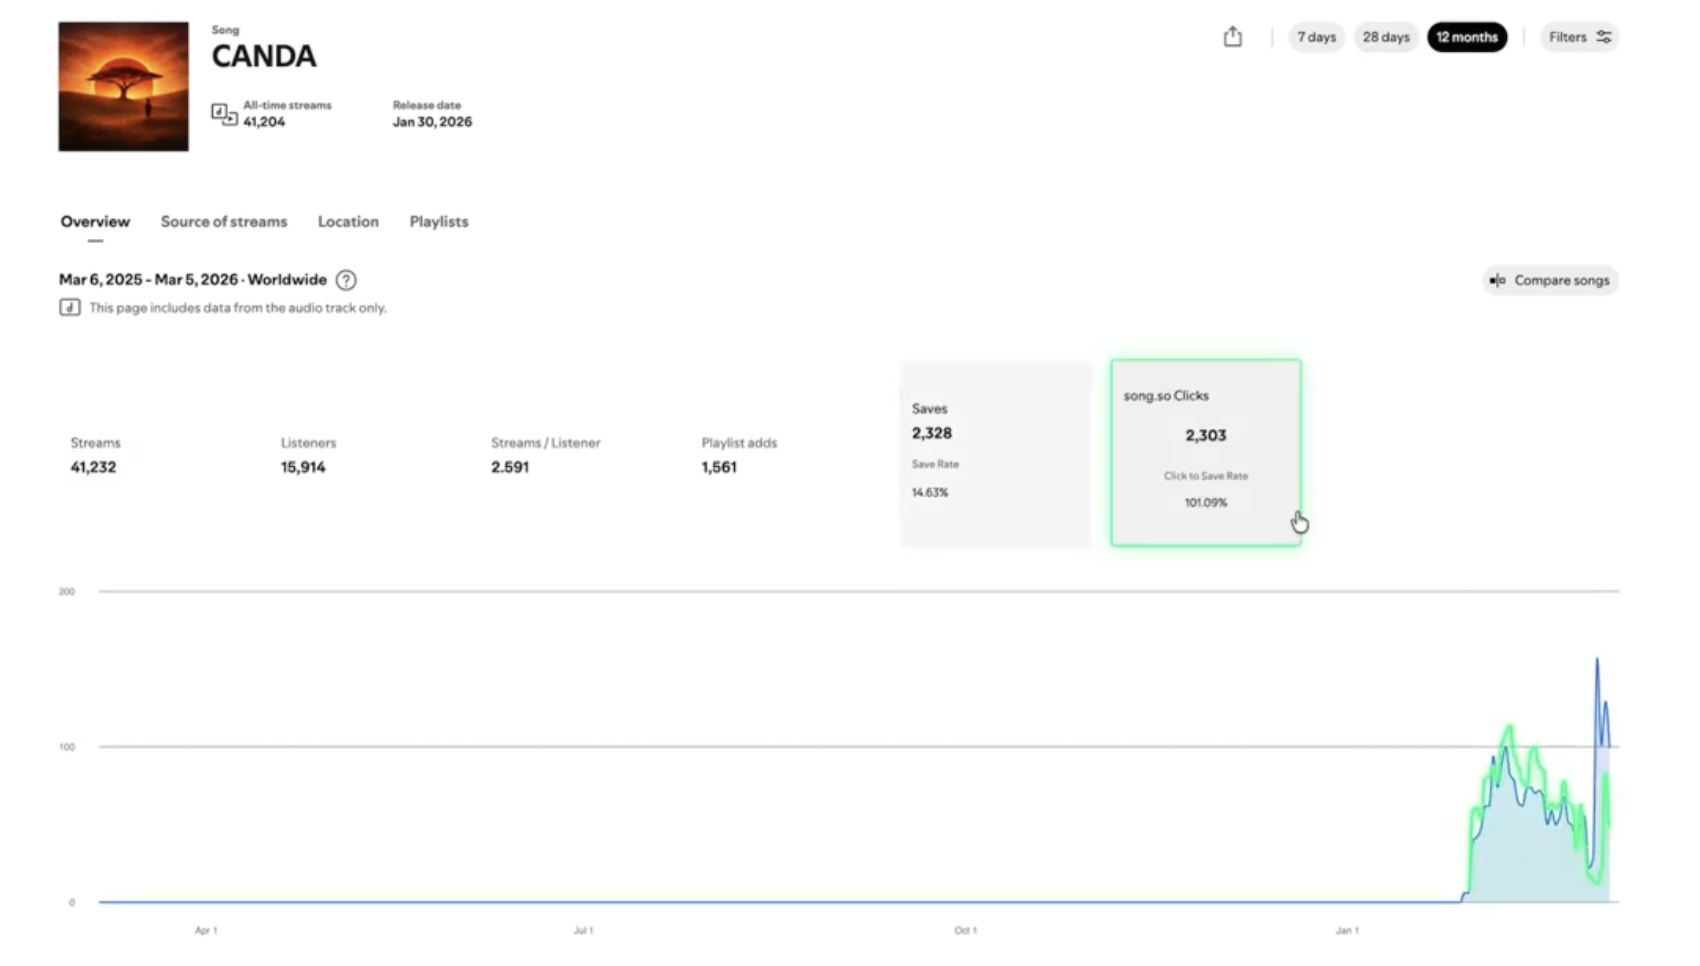Select the 28 days range

point(1385,37)
